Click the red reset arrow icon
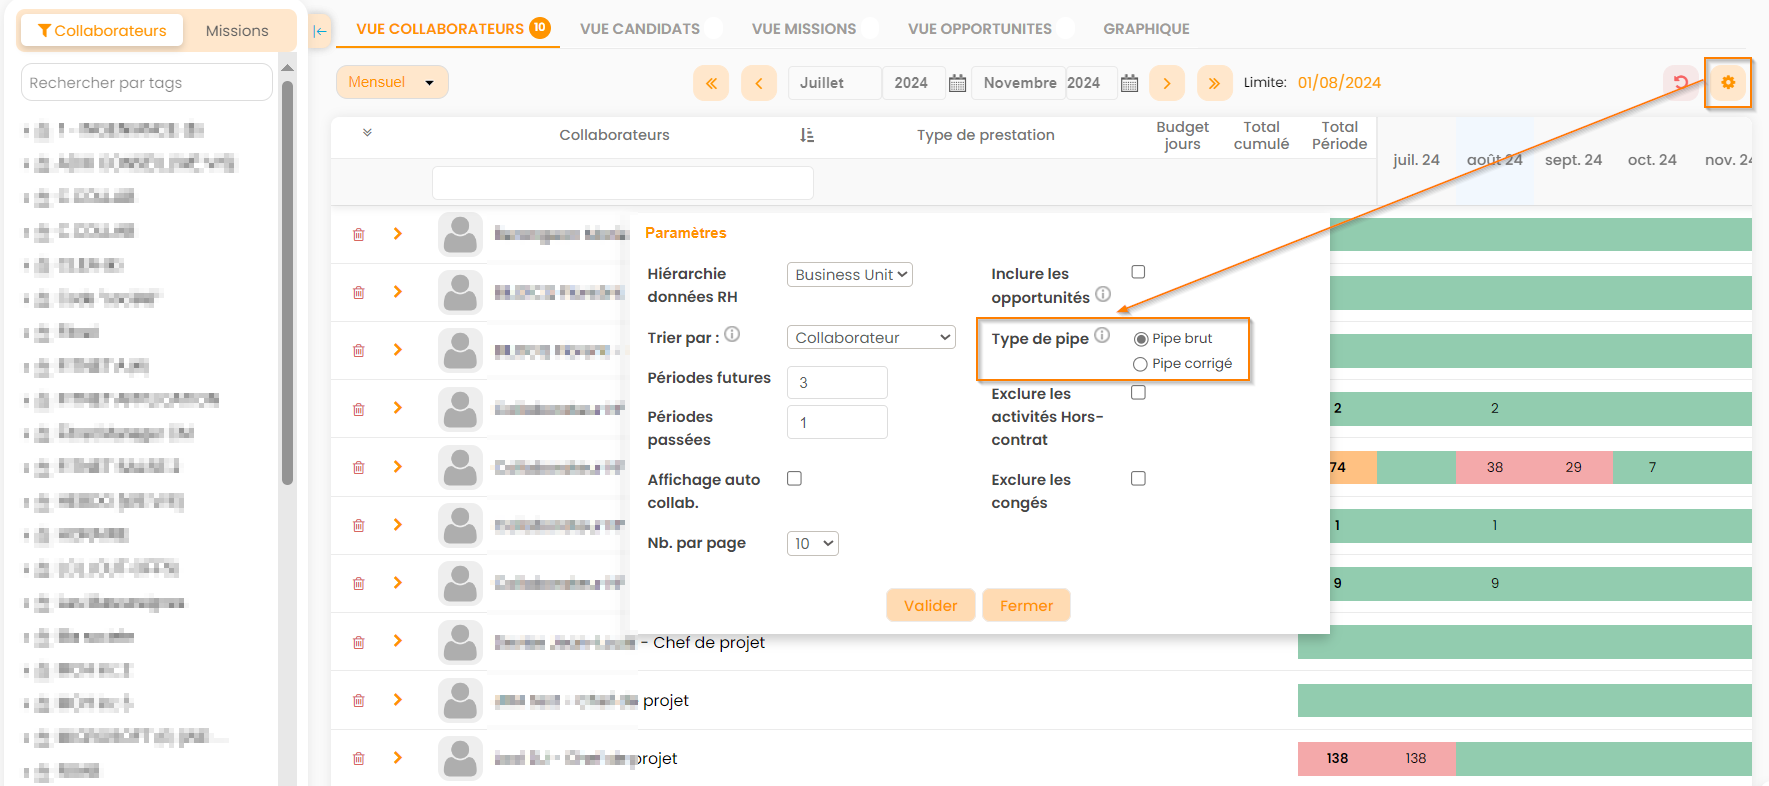1769x786 pixels. (x=1681, y=83)
